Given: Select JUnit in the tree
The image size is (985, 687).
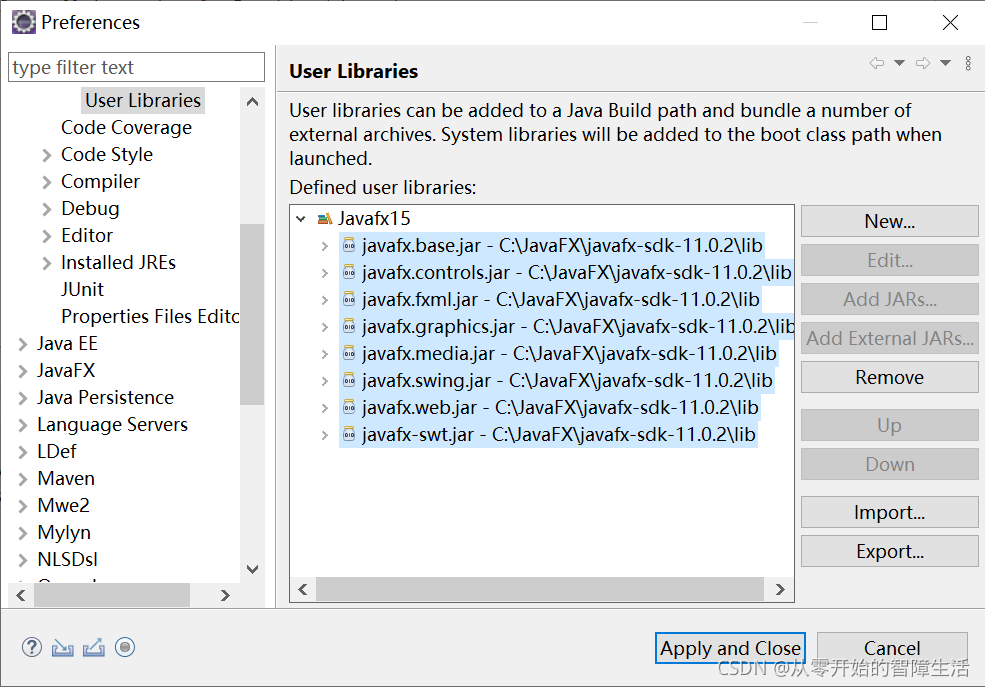Looking at the screenshot, I should click(x=82, y=289).
